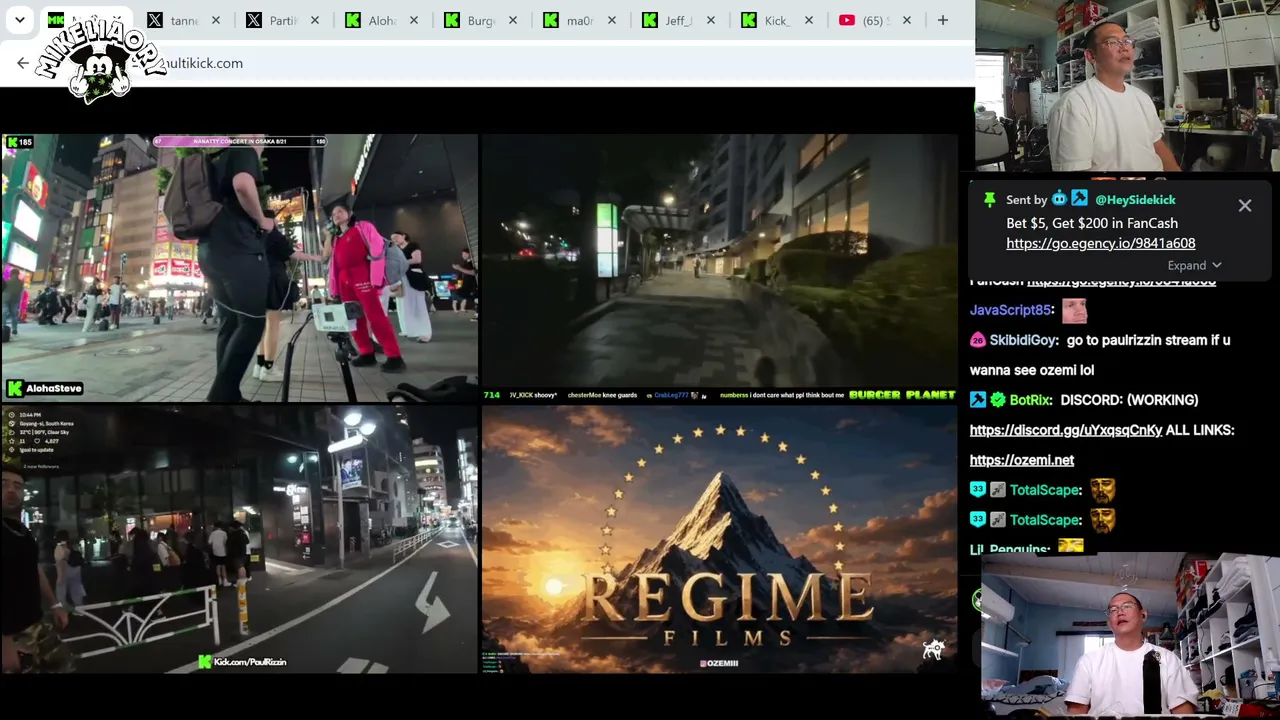Close the 'Burg' Kick tab

click(x=512, y=20)
